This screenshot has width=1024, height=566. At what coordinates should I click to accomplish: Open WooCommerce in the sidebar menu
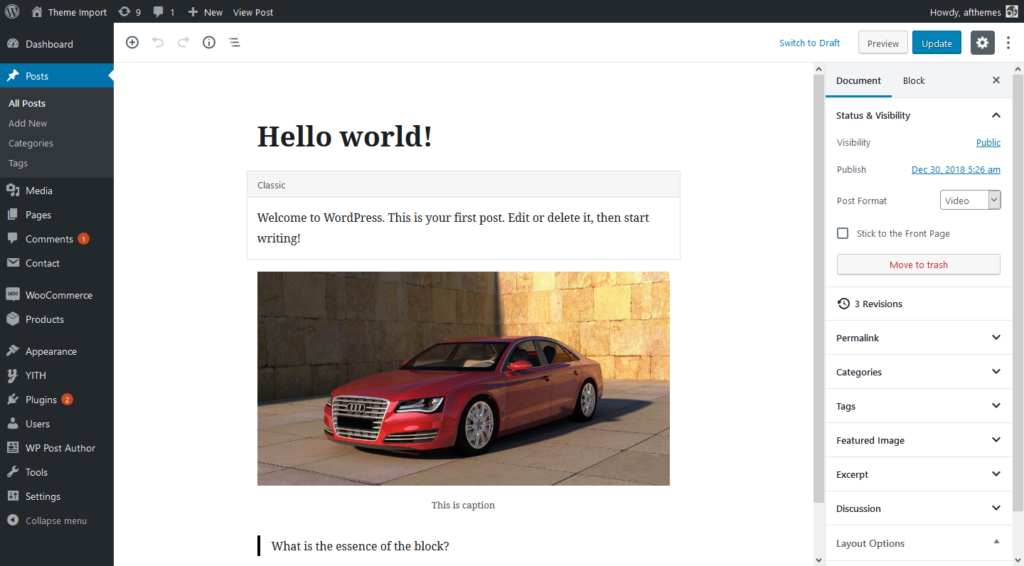tap(58, 295)
